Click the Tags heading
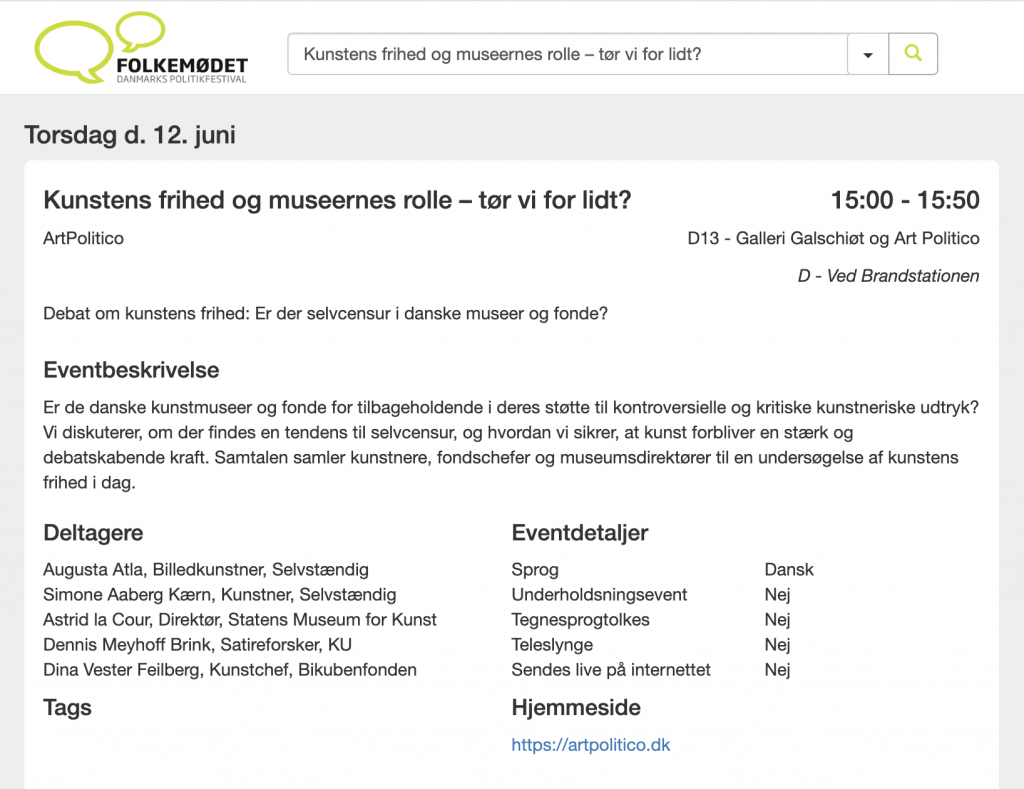The image size is (1024, 789). (67, 708)
